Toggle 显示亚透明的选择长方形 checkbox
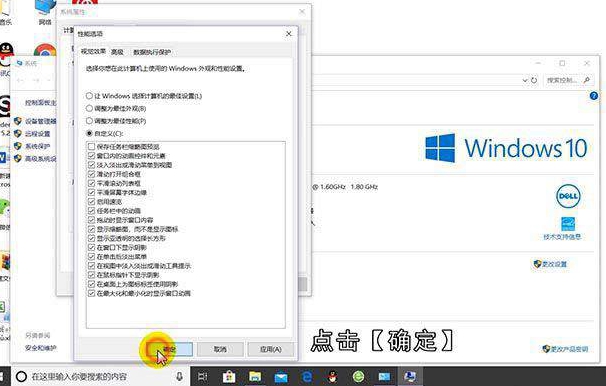The height and width of the screenshot is (386, 606). (x=92, y=238)
